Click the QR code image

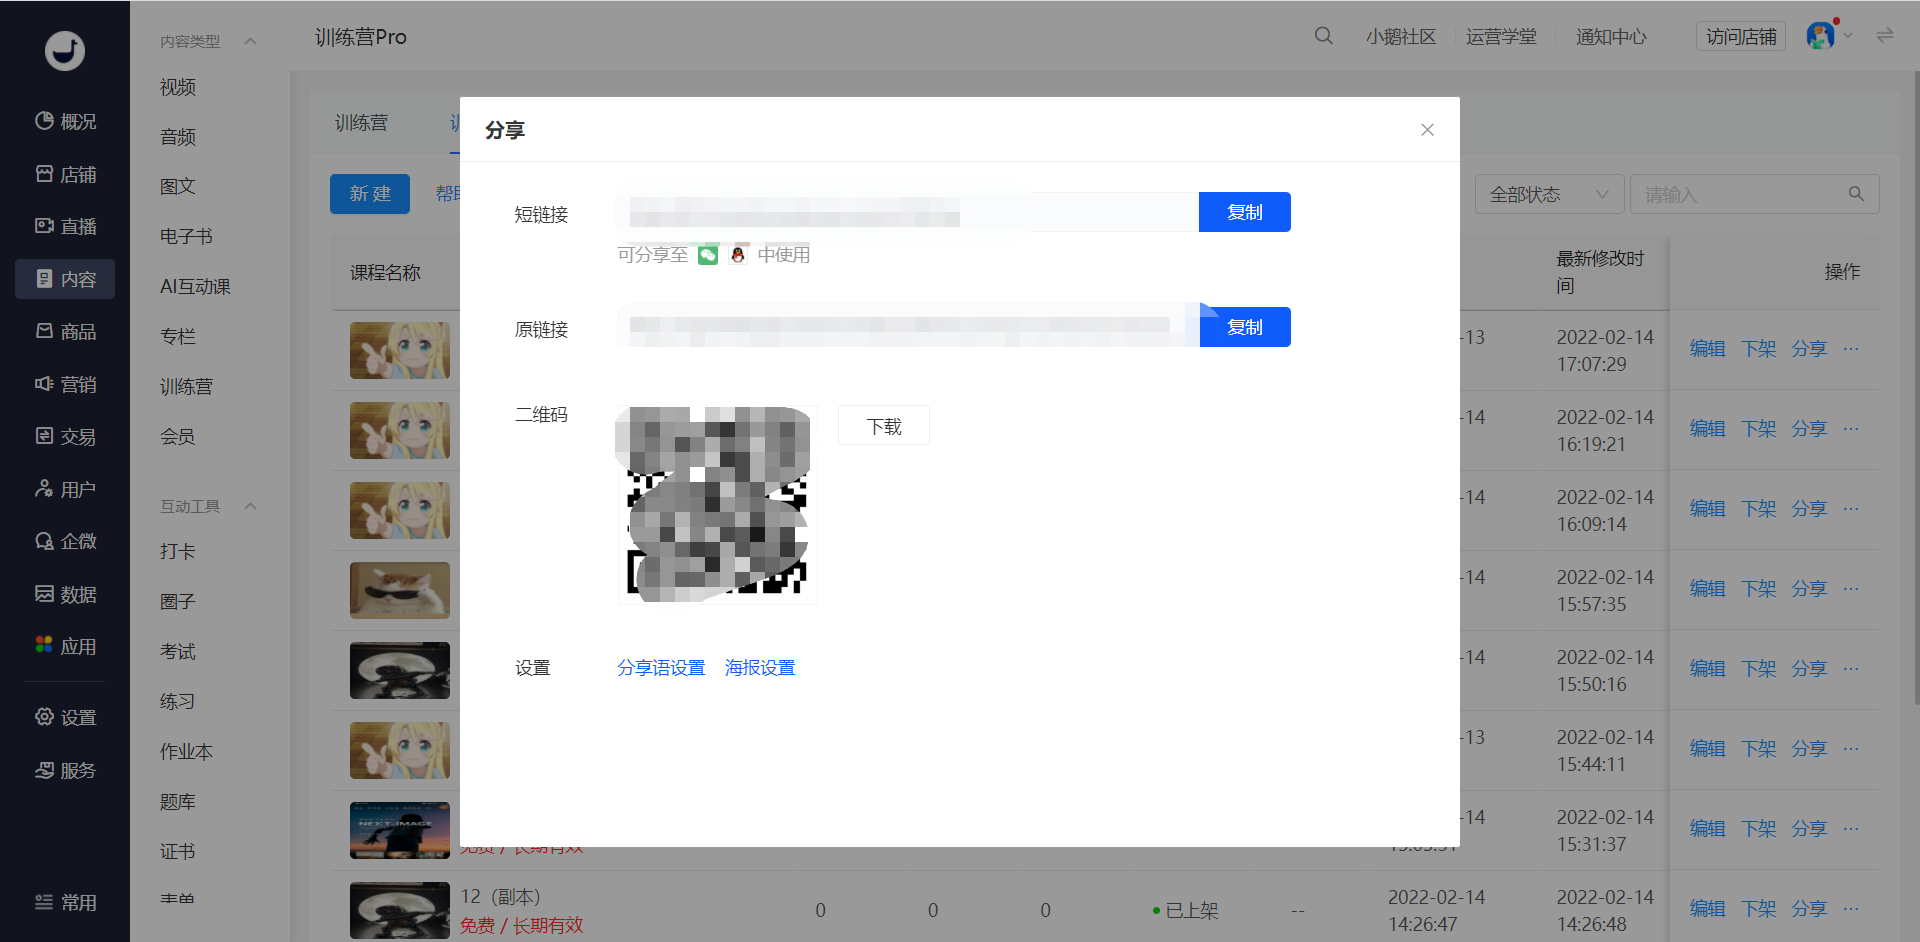(x=717, y=504)
